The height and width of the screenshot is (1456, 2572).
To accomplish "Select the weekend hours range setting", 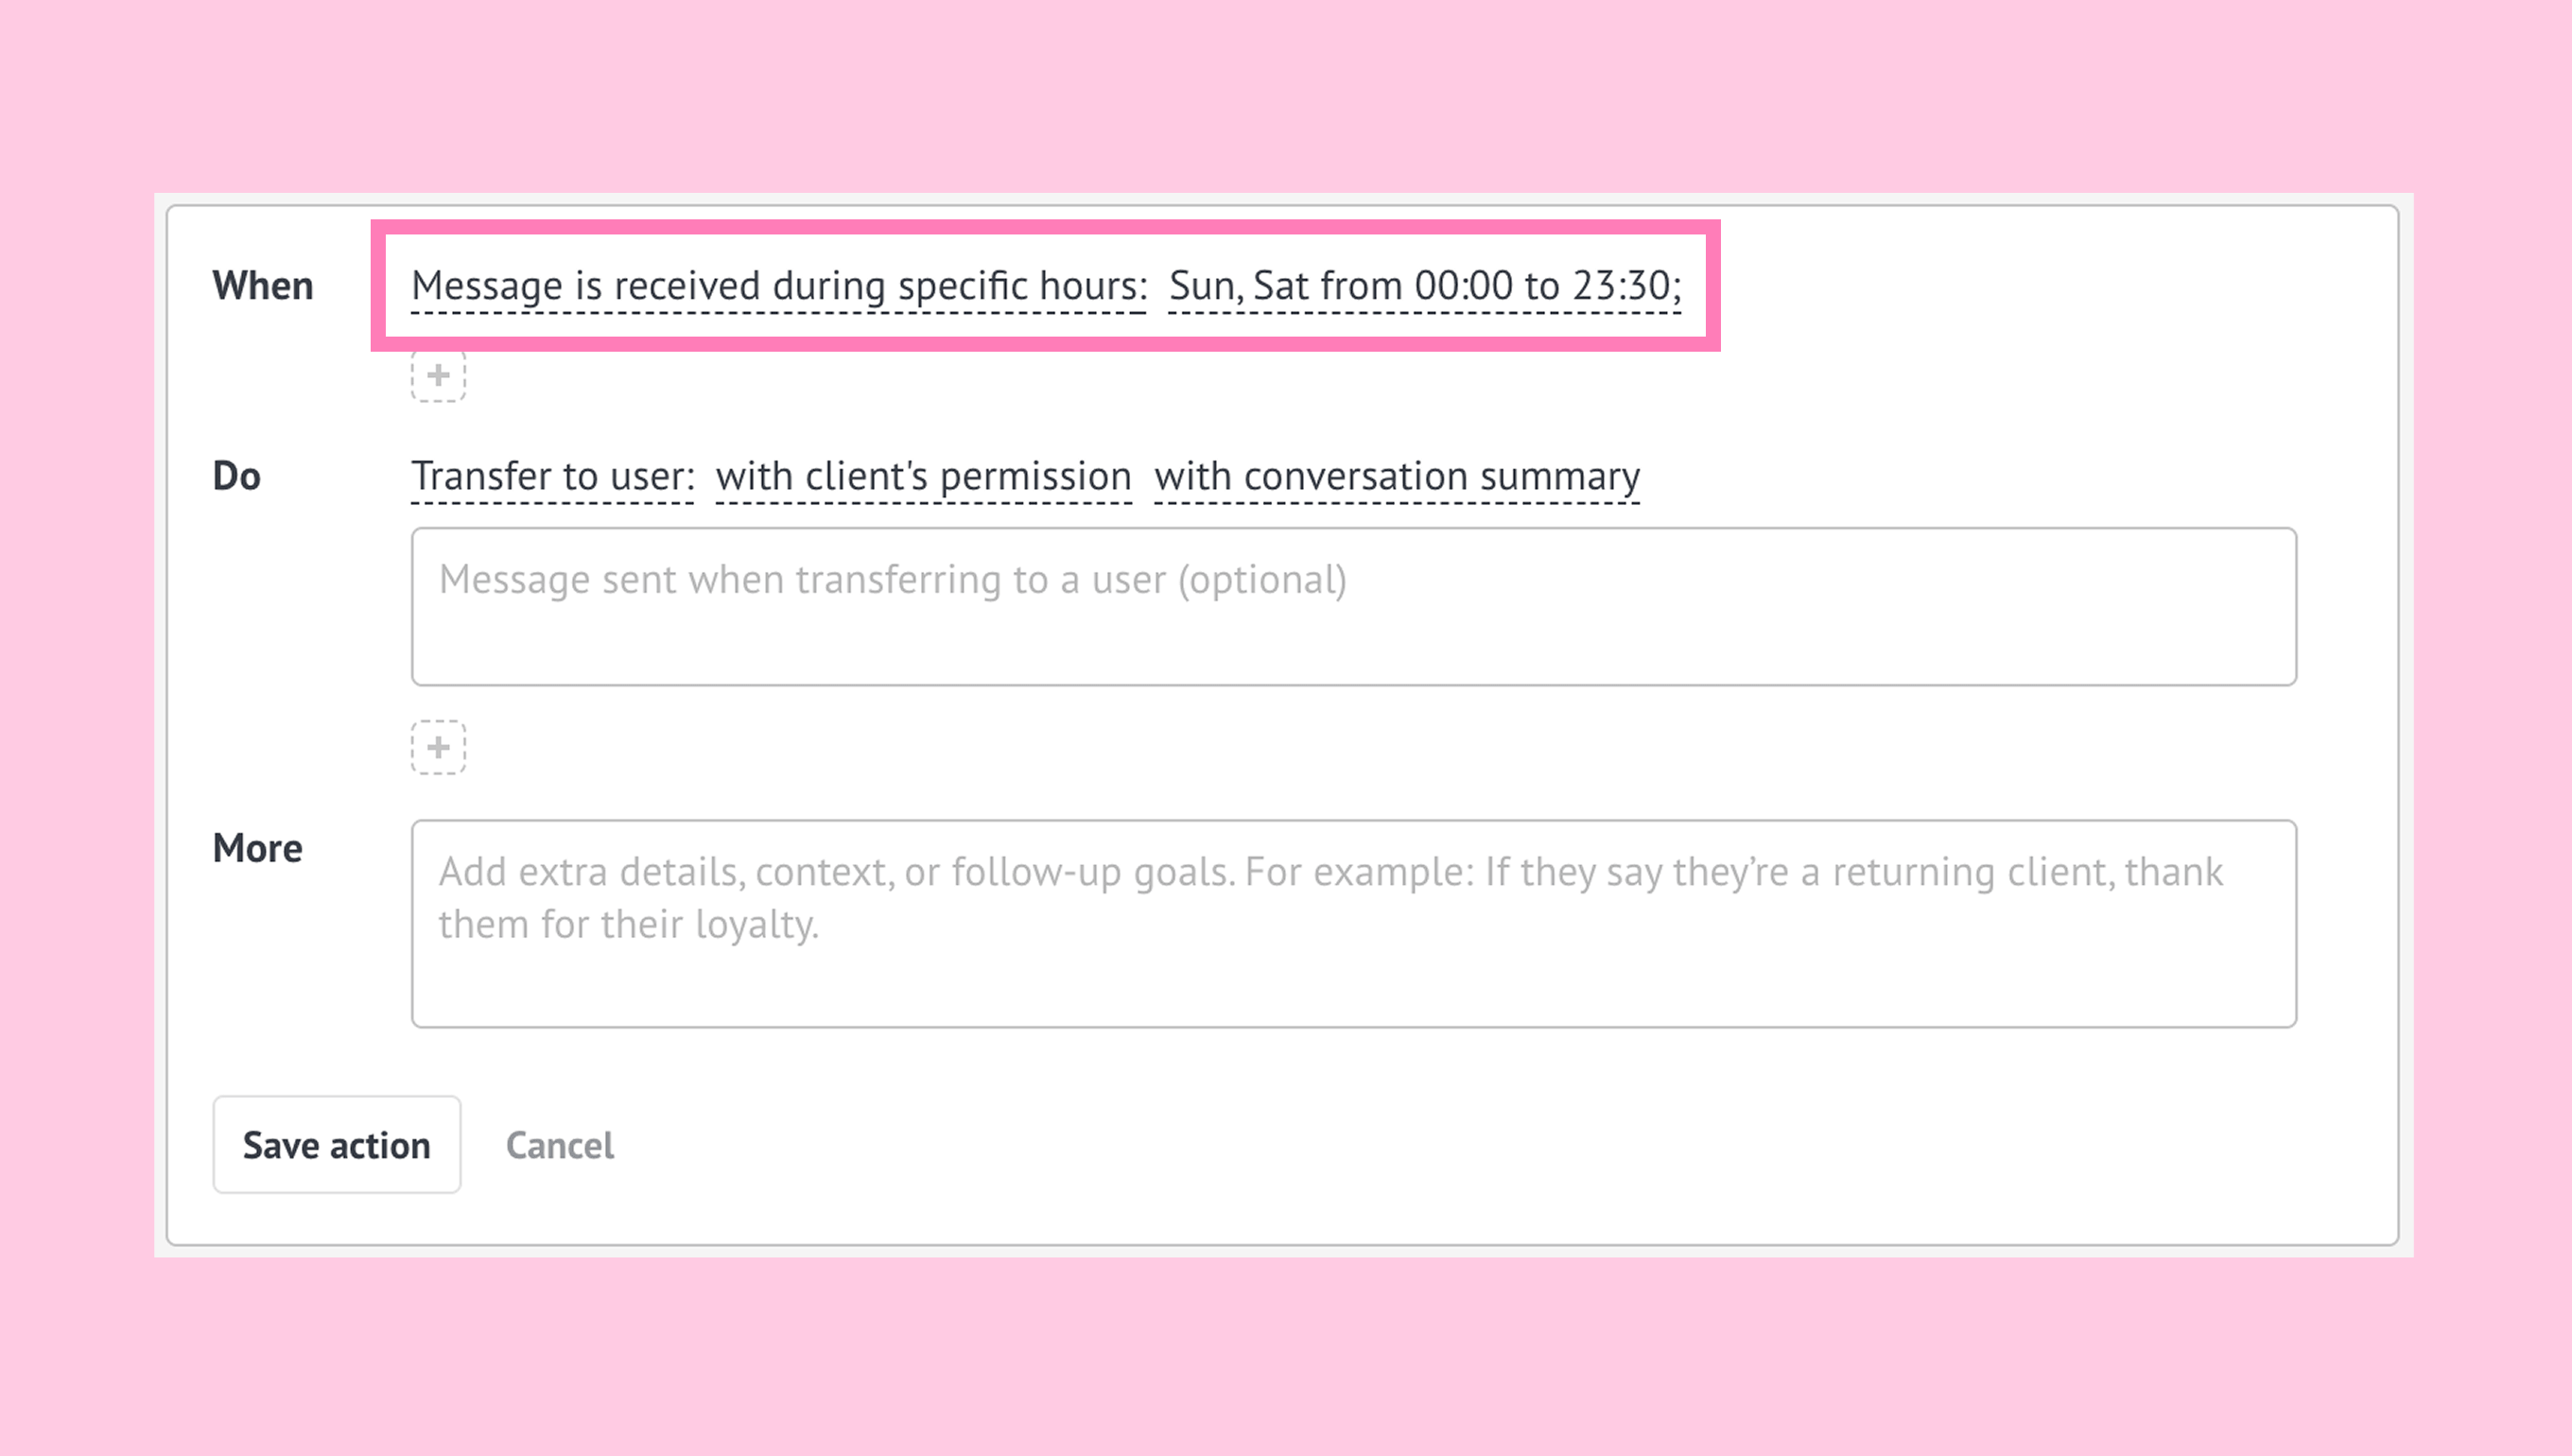I will point(1424,286).
